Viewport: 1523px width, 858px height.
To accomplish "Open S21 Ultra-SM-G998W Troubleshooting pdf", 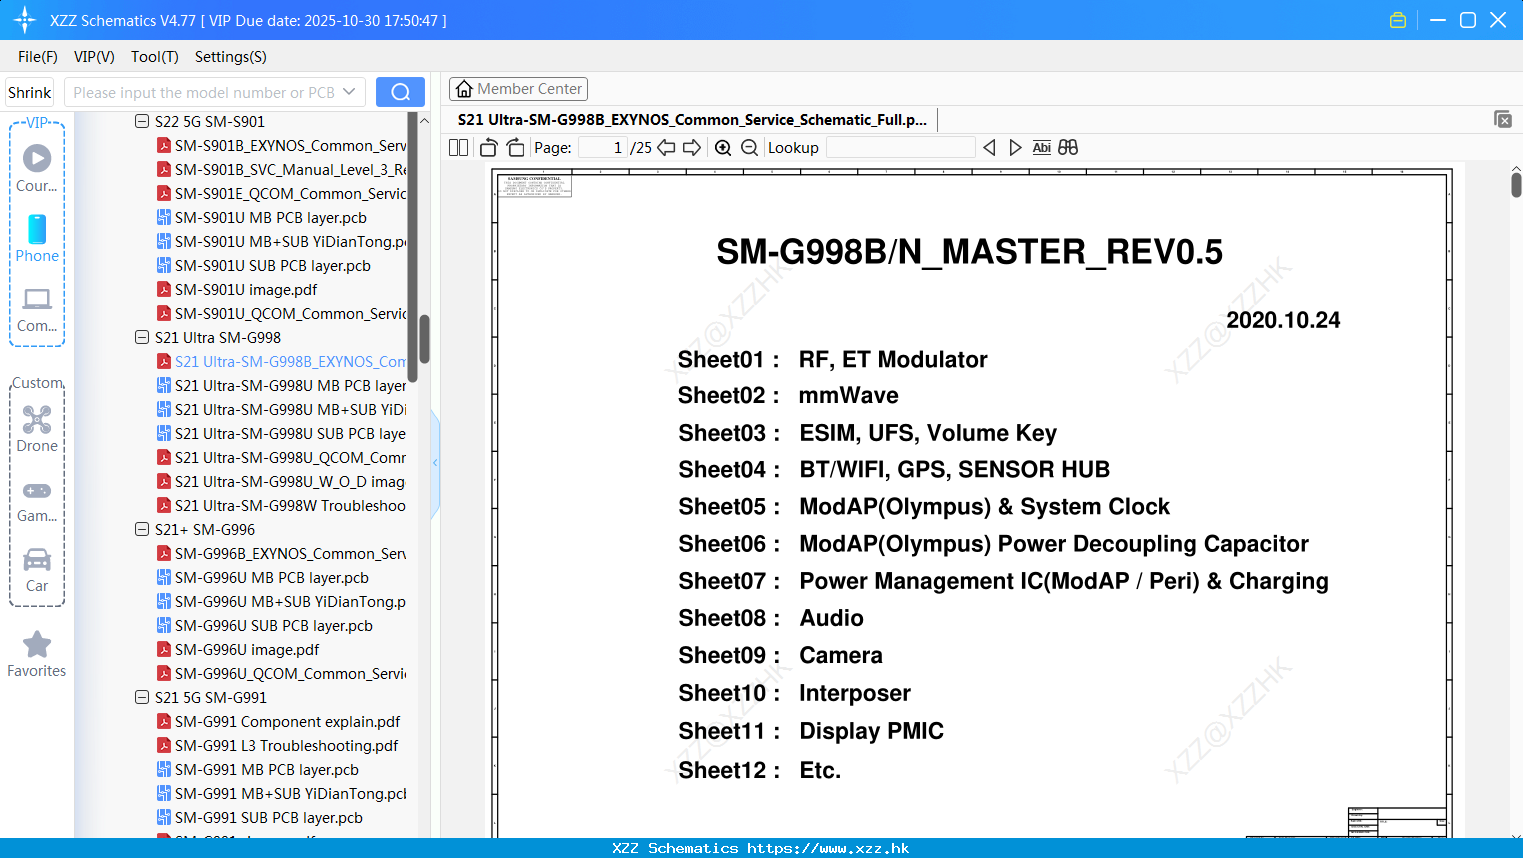I will pyautogui.click(x=282, y=505).
